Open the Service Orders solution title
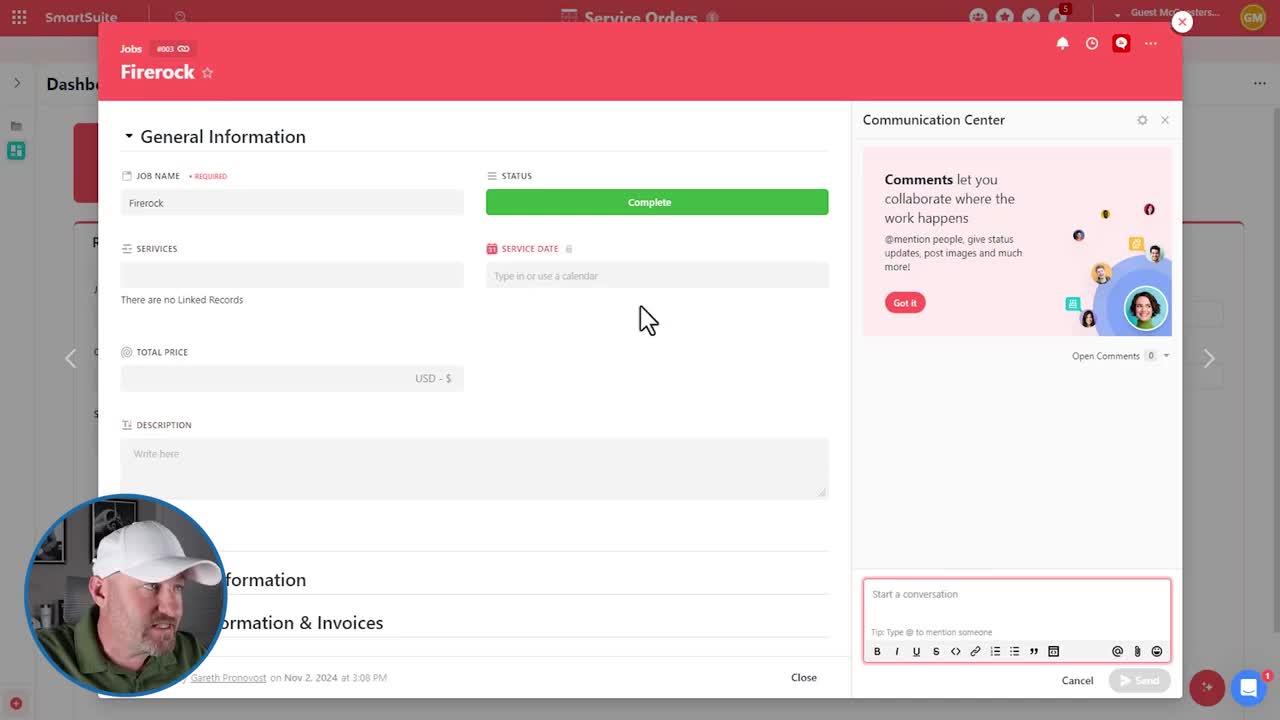This screenshot has height=720, width=1280. click(641, 18)
